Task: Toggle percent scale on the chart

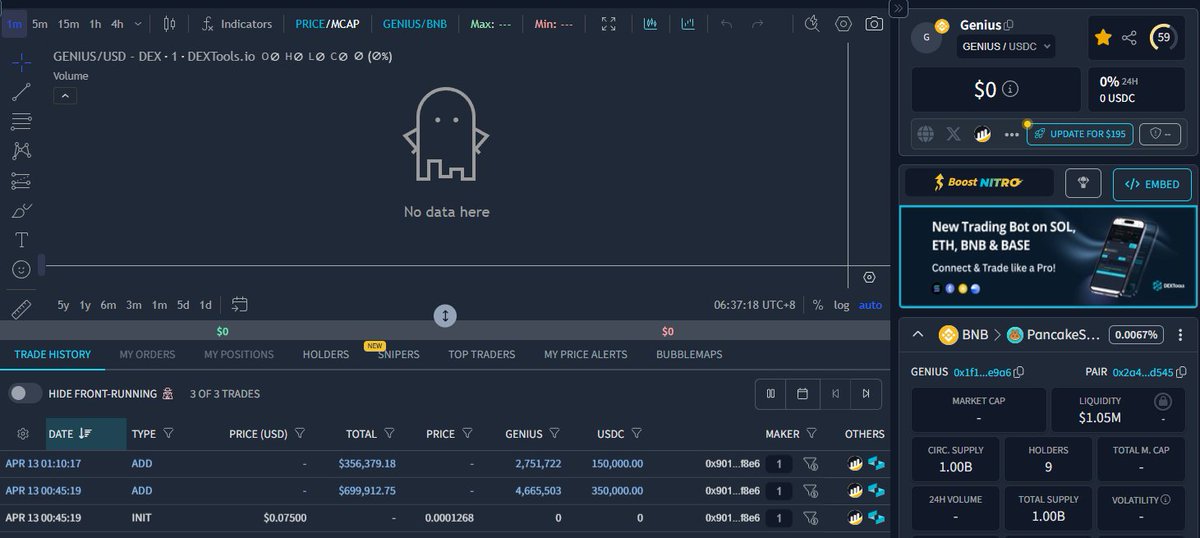Action: coord(818,305)
